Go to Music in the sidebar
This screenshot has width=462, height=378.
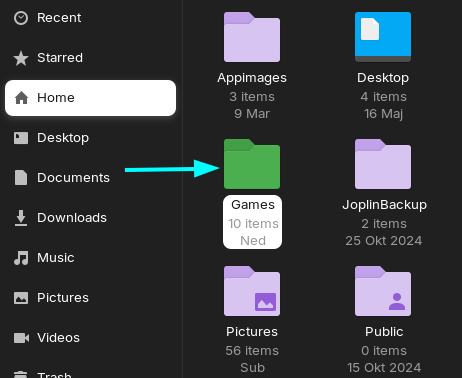tap(90, 258)
